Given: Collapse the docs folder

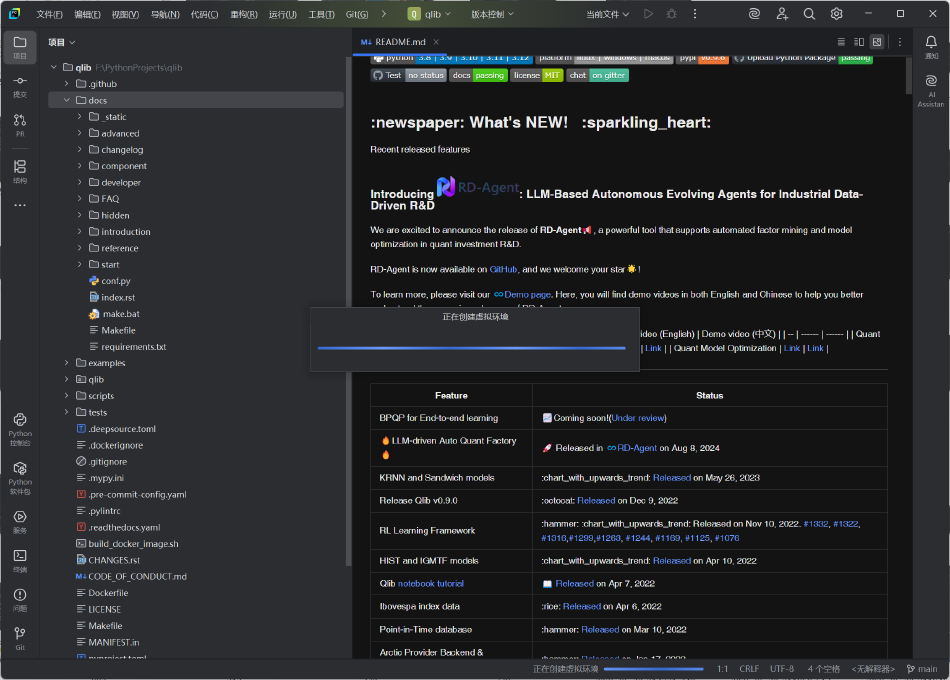Looking at the screenshot, I should (67, 100).
